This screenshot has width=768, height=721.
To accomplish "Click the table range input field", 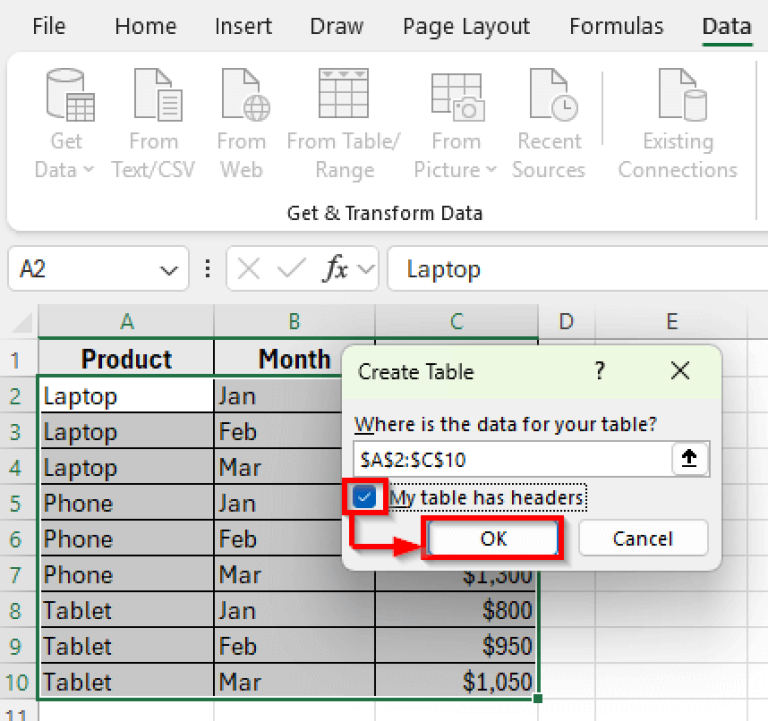I will [512, 459].
